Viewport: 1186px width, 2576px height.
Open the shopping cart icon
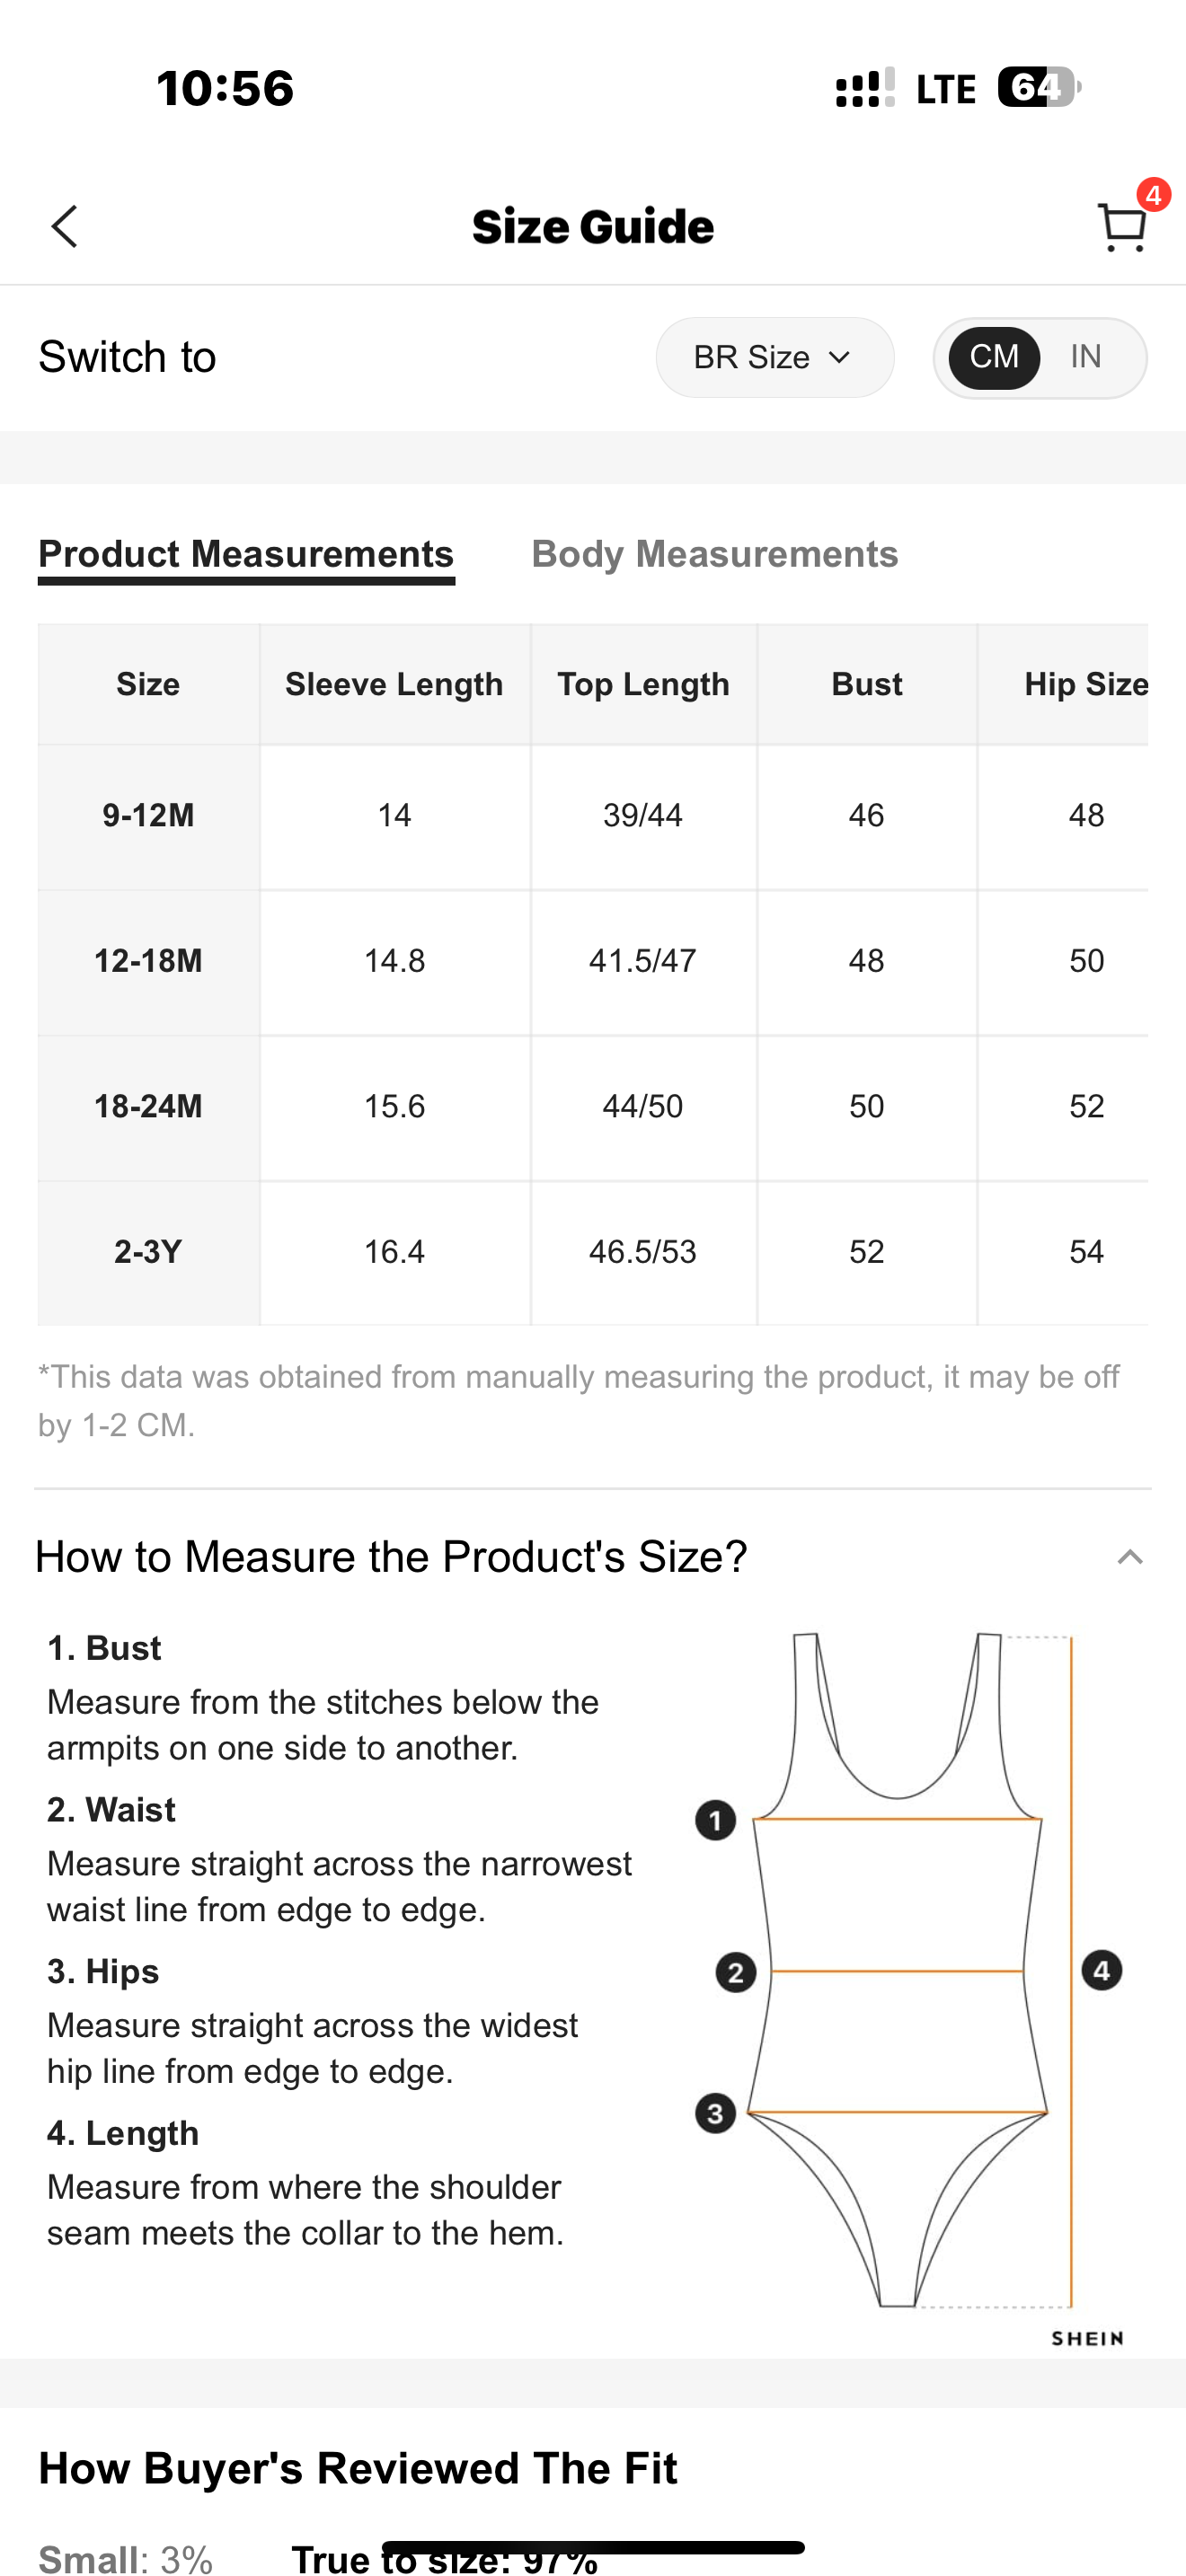click(x=1120, y=228)
